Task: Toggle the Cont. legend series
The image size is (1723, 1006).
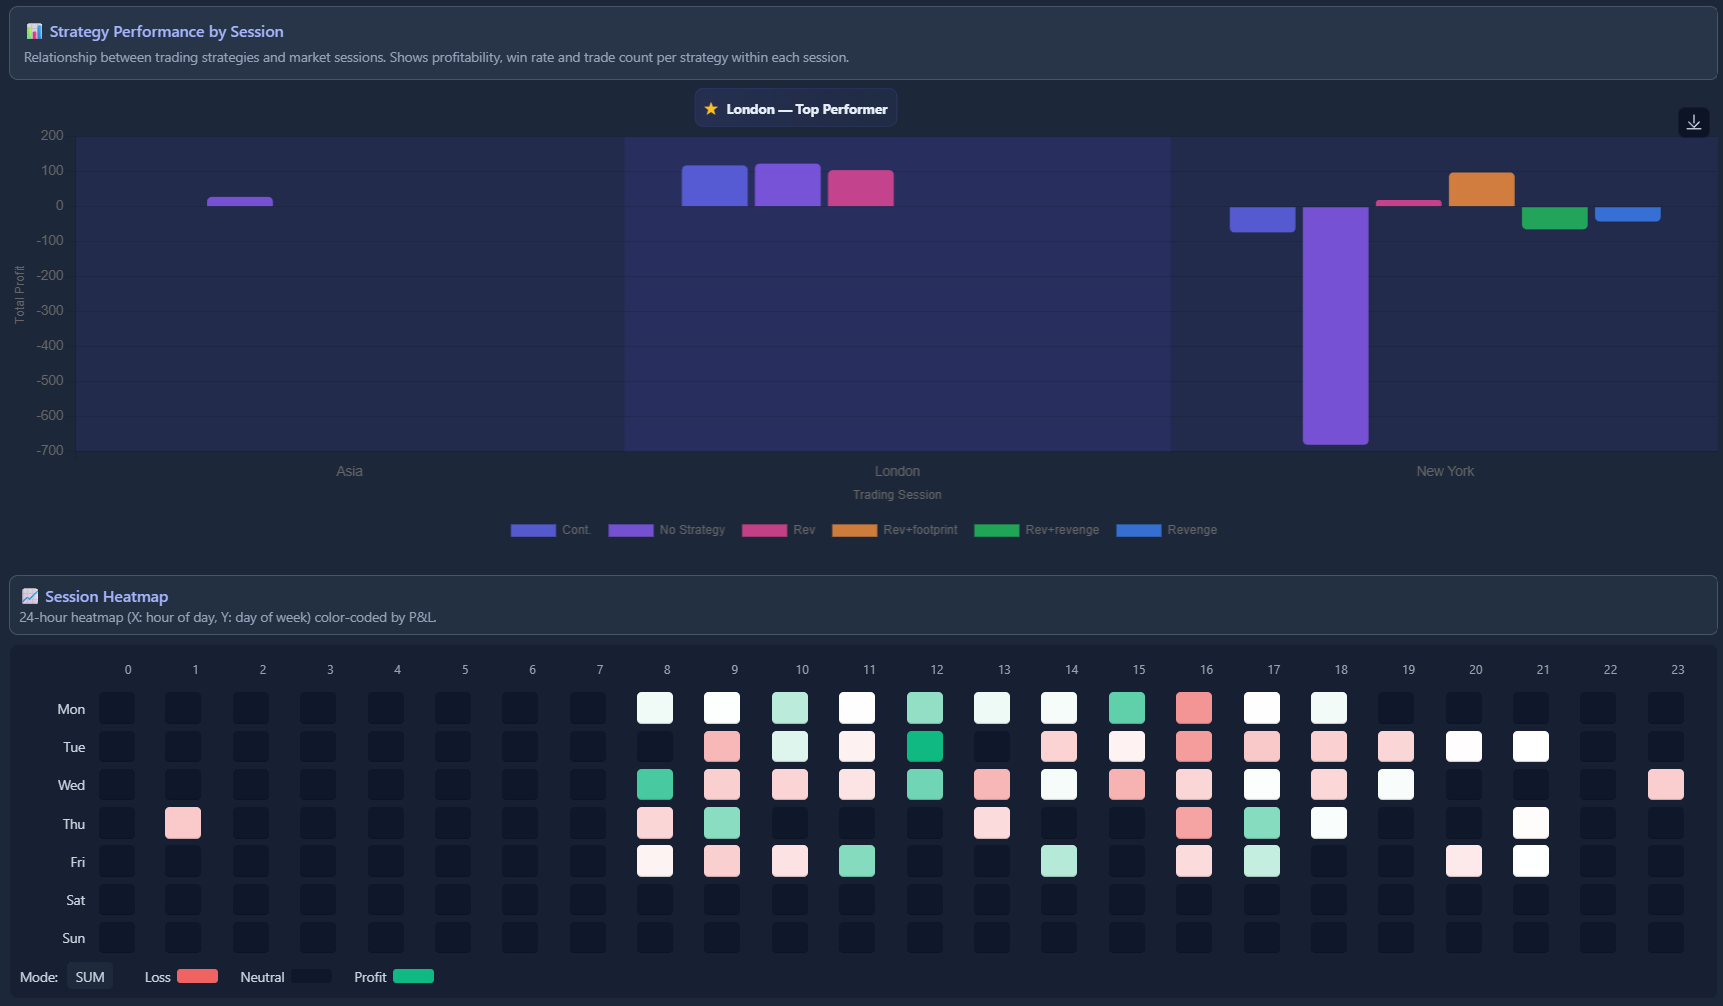Action: (550, 530)
